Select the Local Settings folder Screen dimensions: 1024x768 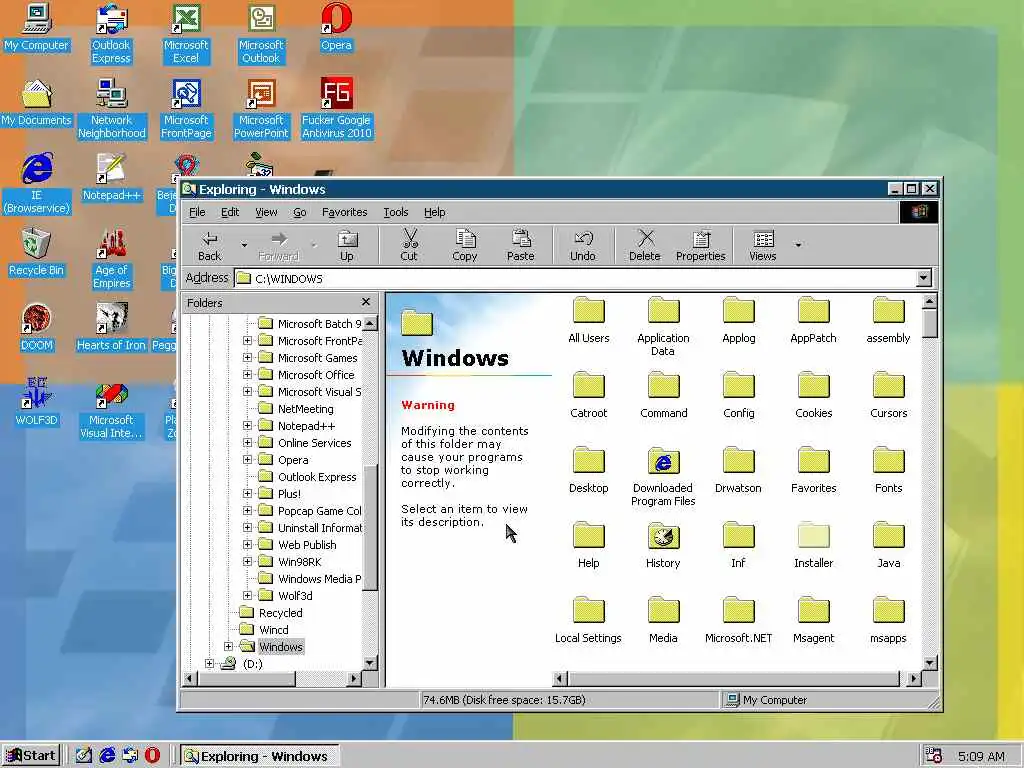point(588,620)
